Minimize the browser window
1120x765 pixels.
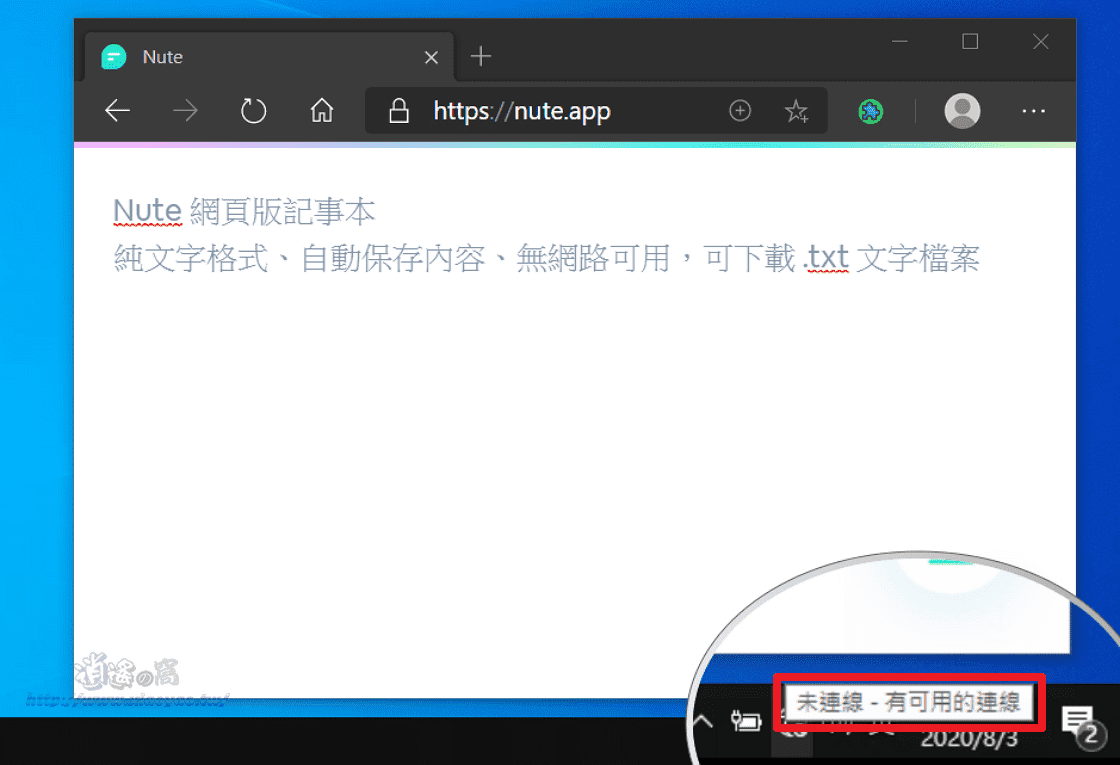[x=900, y=41]
